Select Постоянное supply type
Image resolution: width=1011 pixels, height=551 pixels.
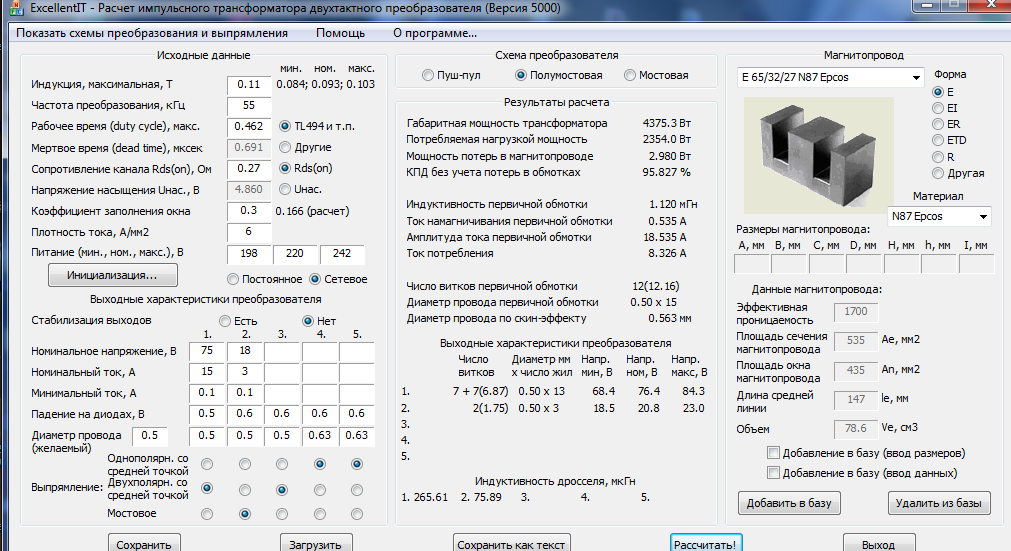233,280
